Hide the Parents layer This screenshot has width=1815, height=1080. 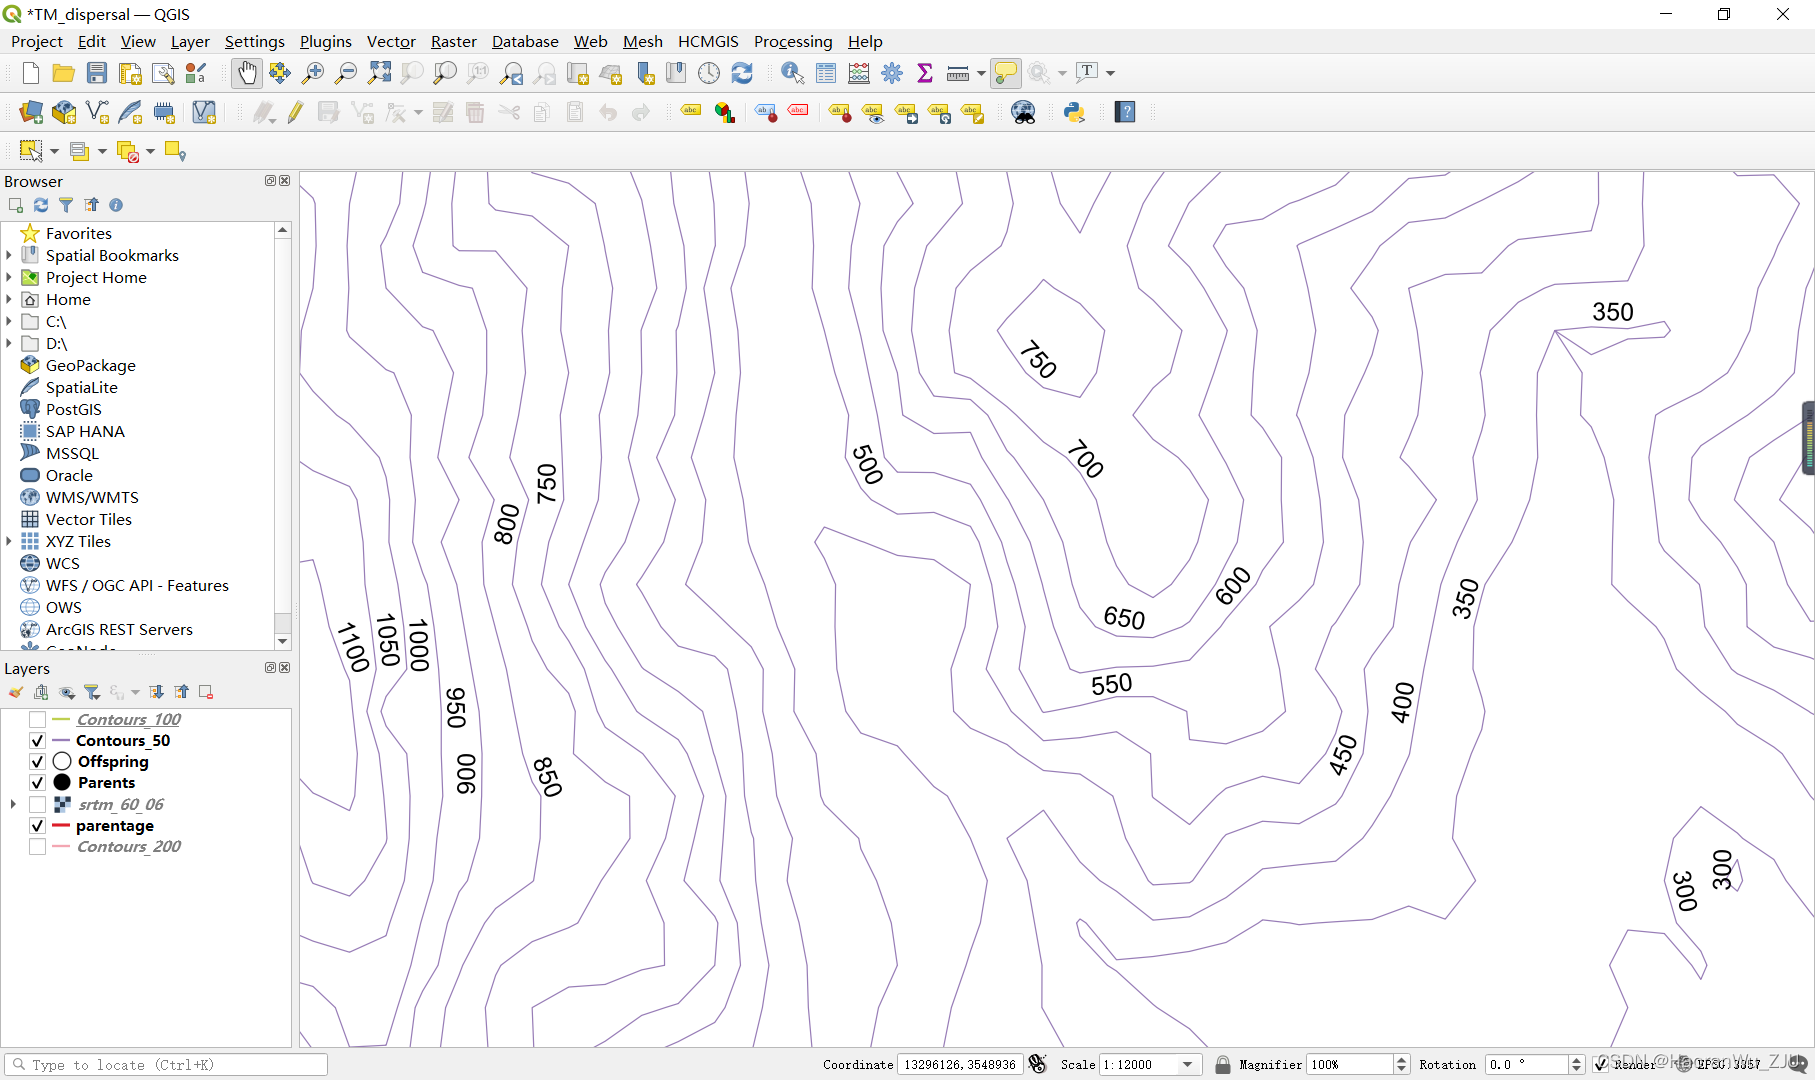coord(37,783)
